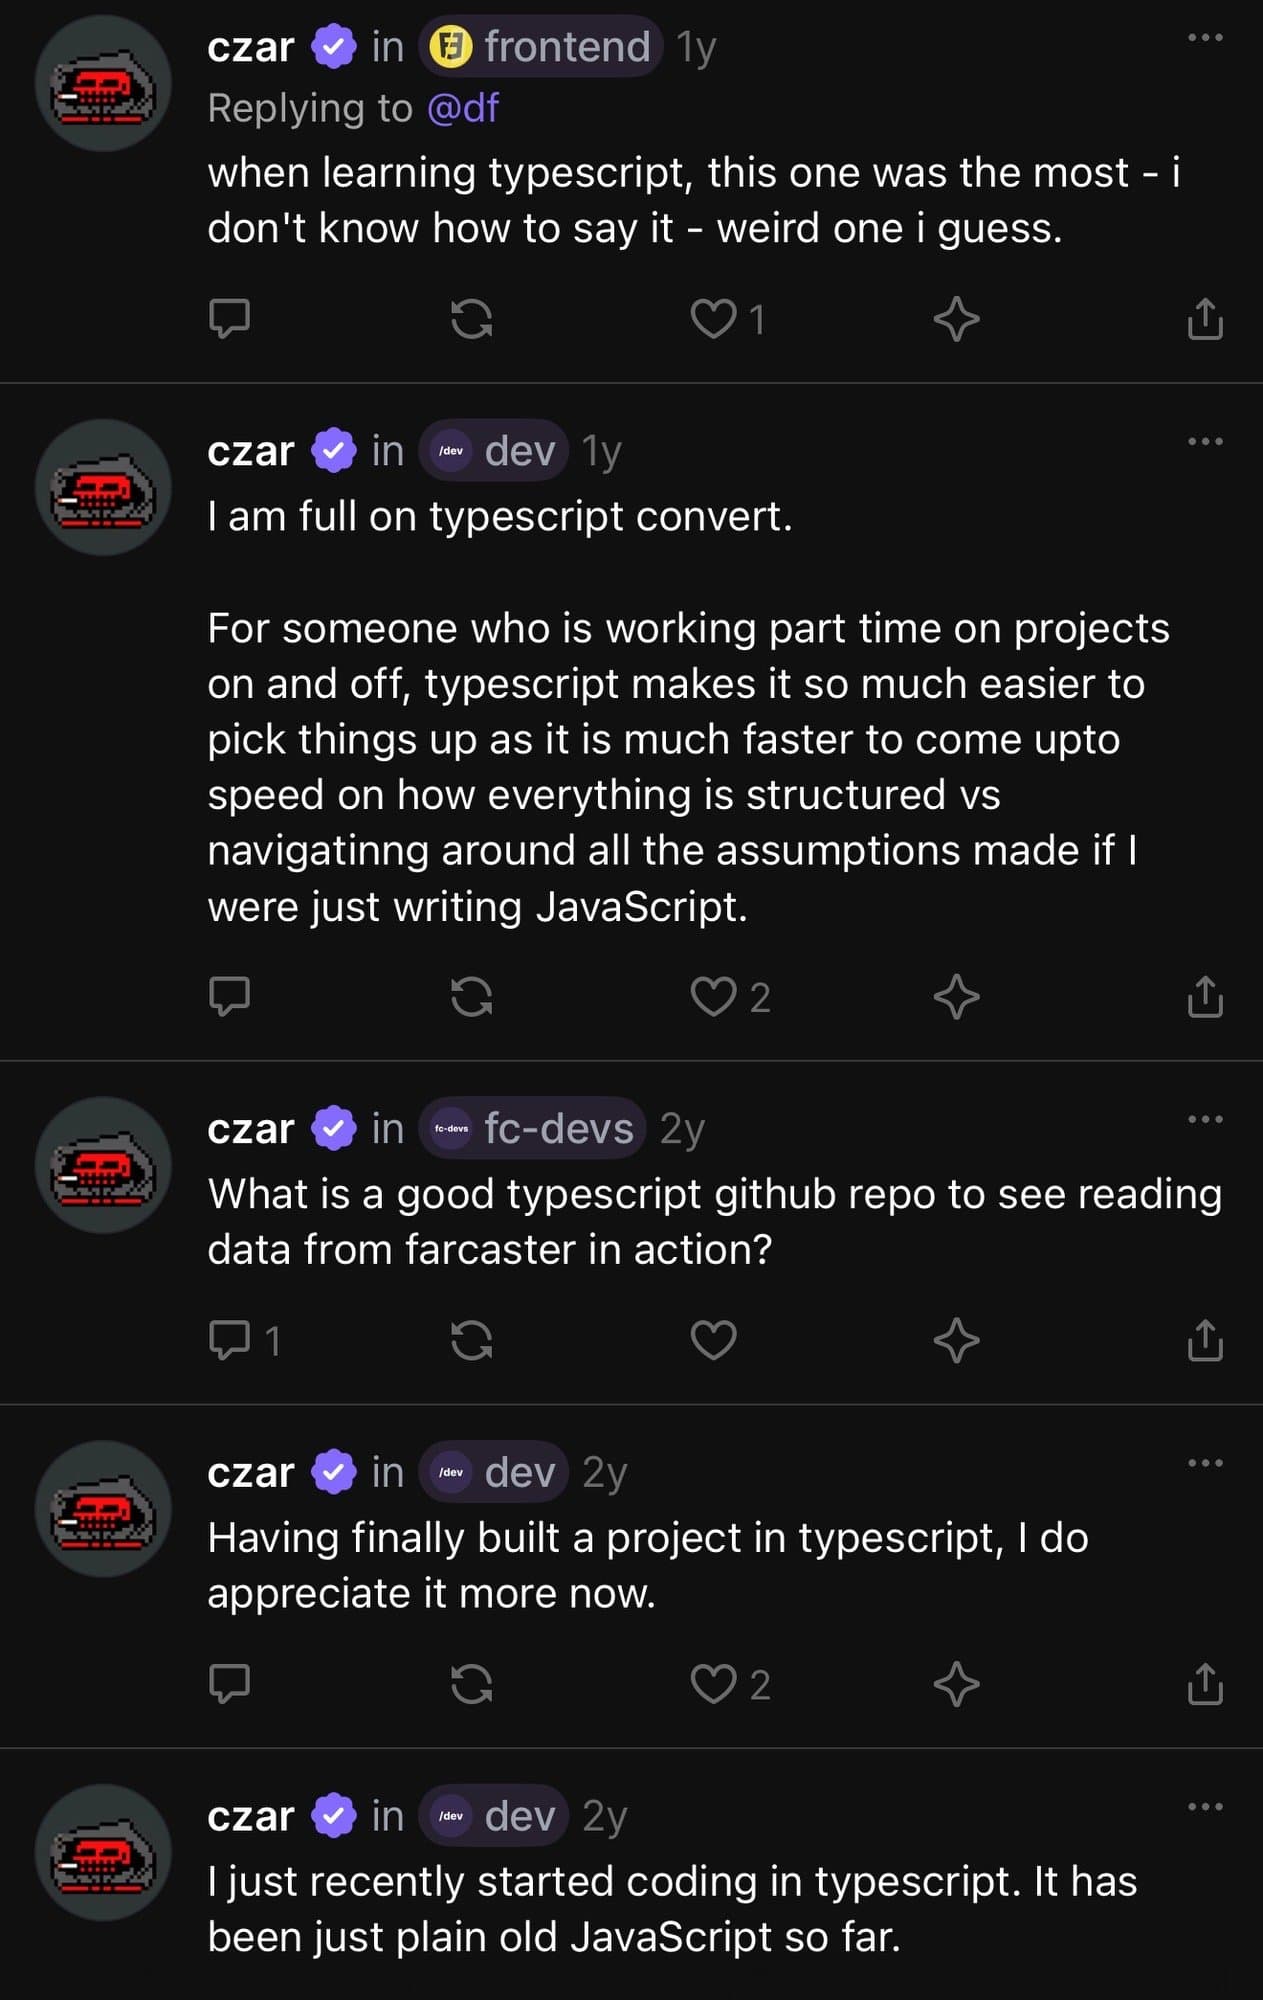The image size is (1263, 2000).
Task: Open the three-dot menu on the fc-devs cast
Action: coord(1205,1120)
